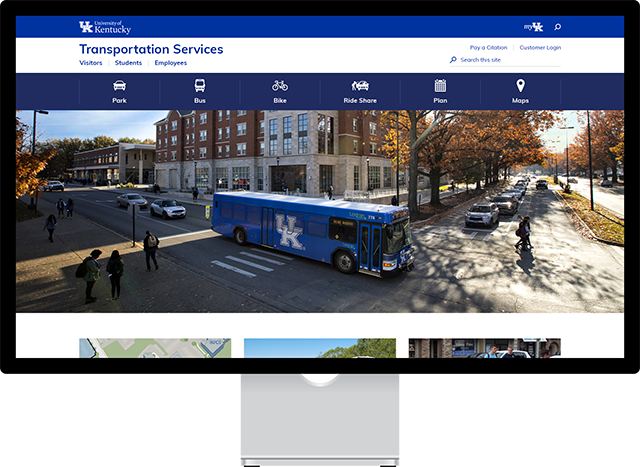Go to Transportation Services home title
This screenshot has height=467, width=640.
(151, 49)
